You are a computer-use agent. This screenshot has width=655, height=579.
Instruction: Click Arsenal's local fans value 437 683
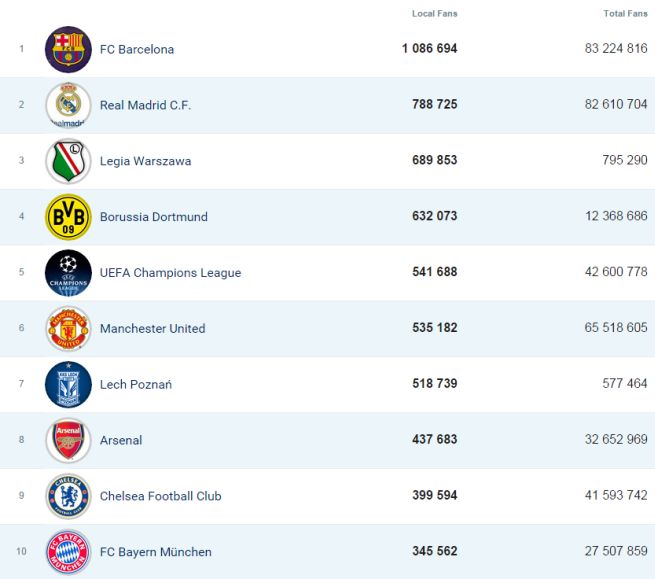point(434,440)
